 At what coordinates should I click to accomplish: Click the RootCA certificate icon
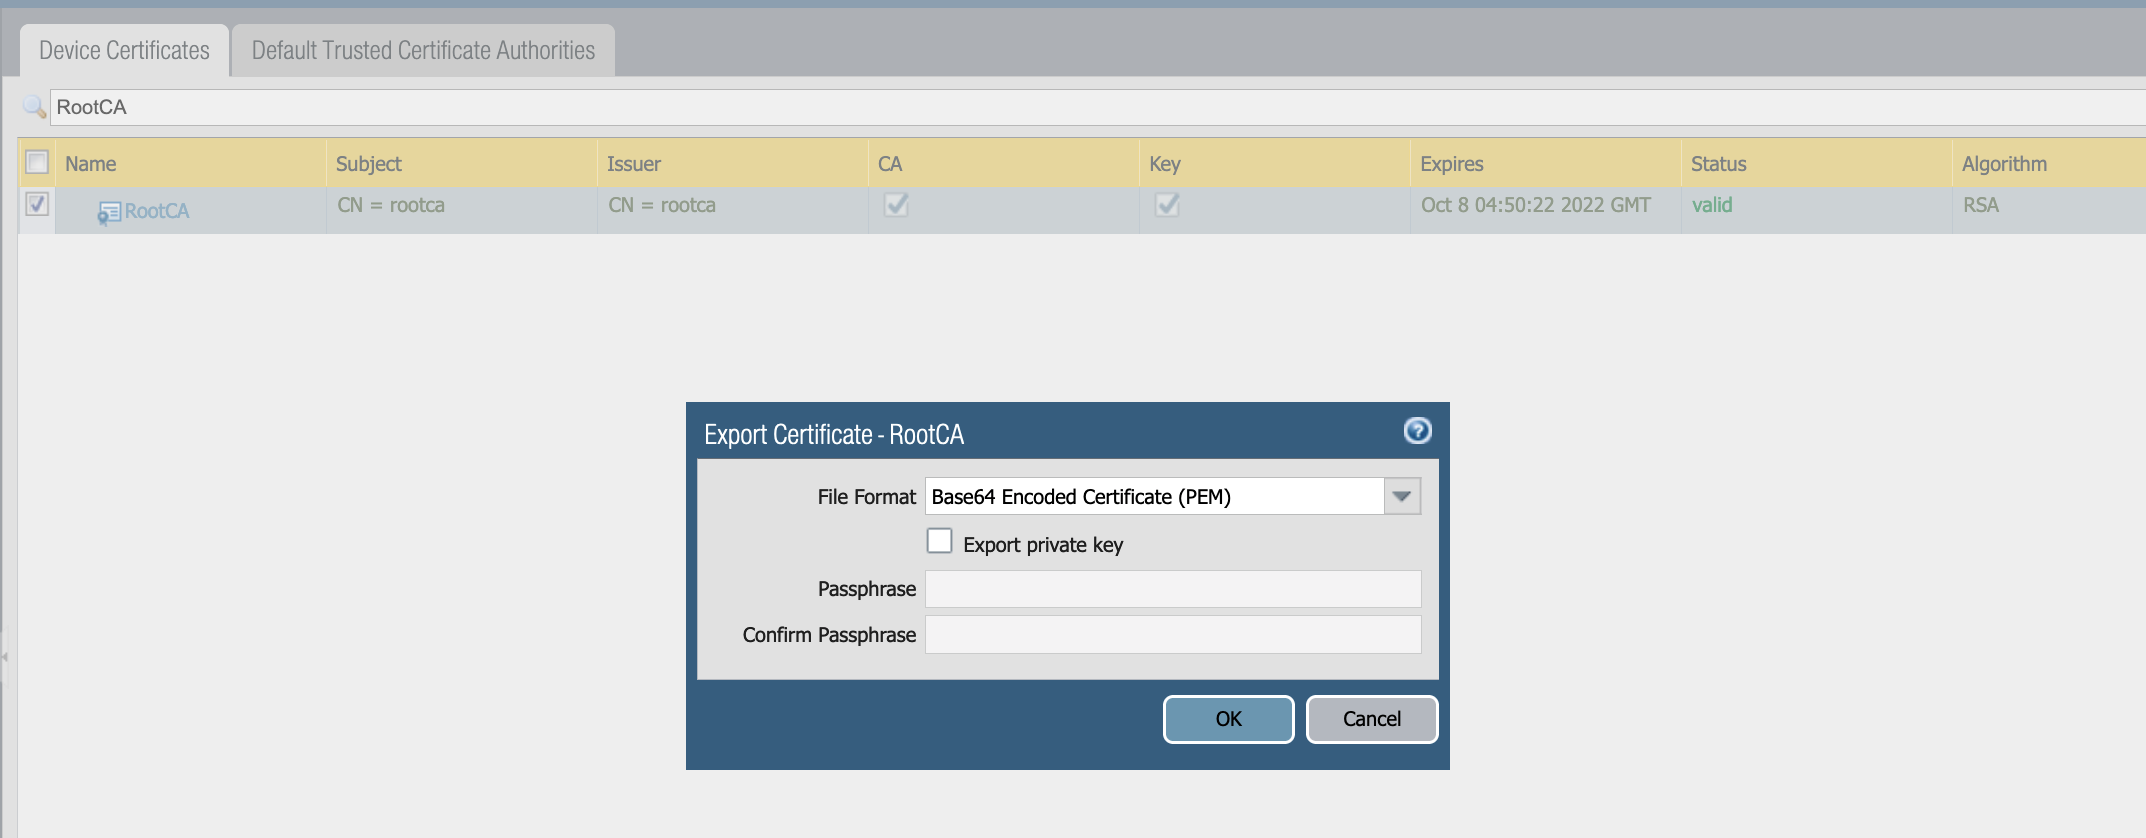point(108,213)
